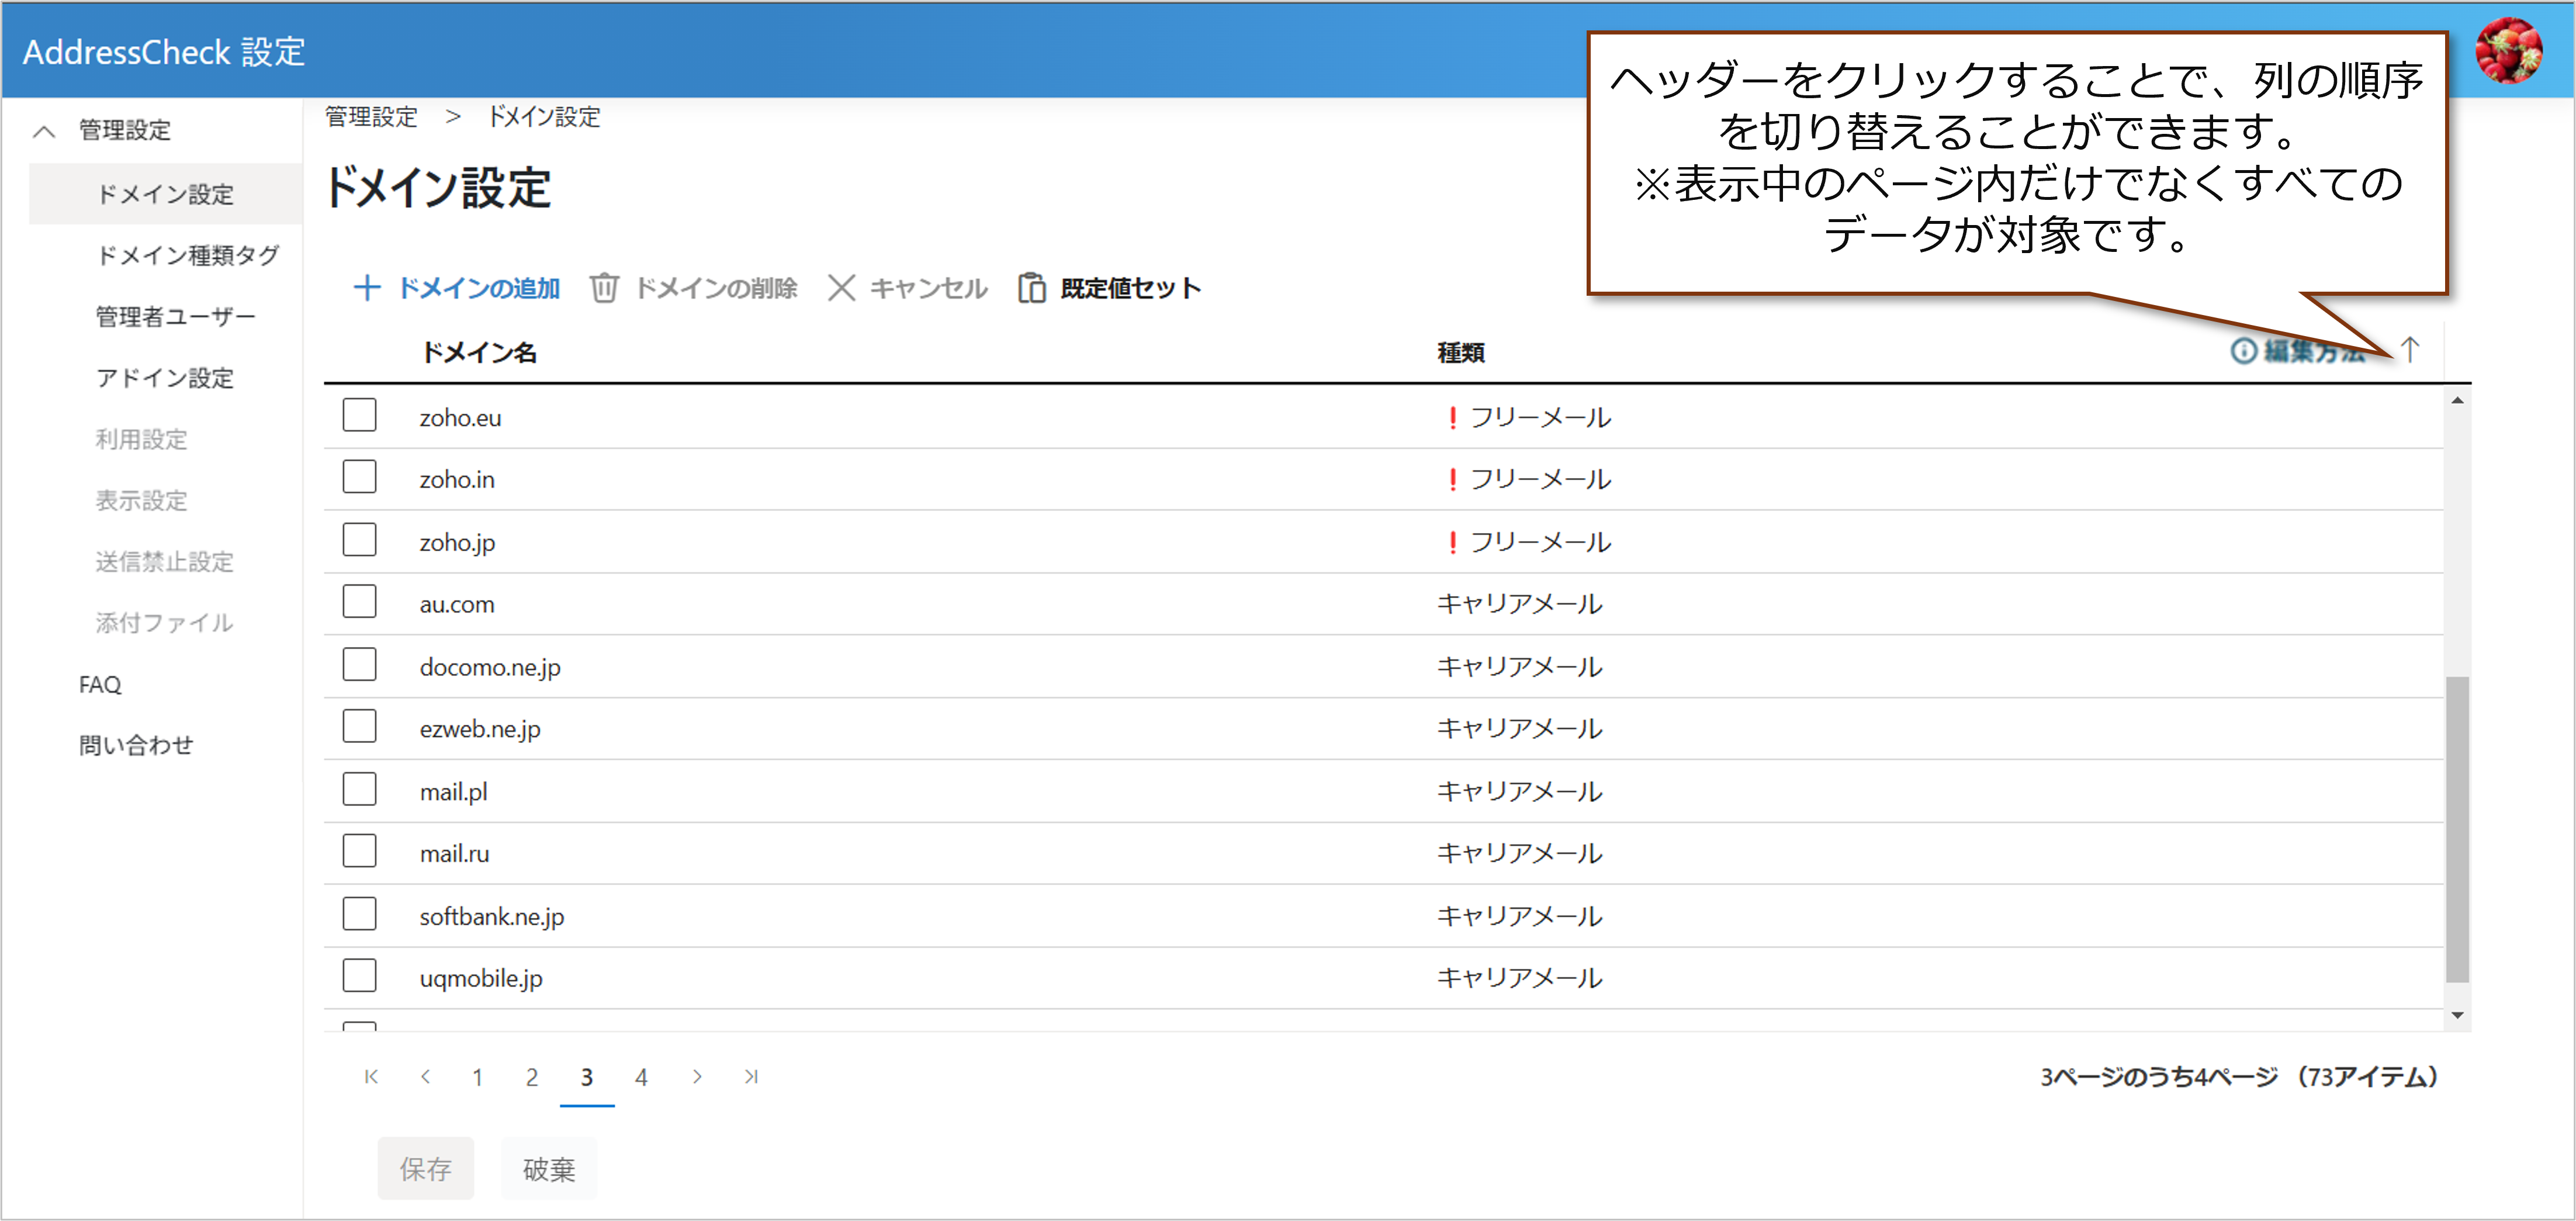Click the X icon for キャンセル

click(841, 288)
